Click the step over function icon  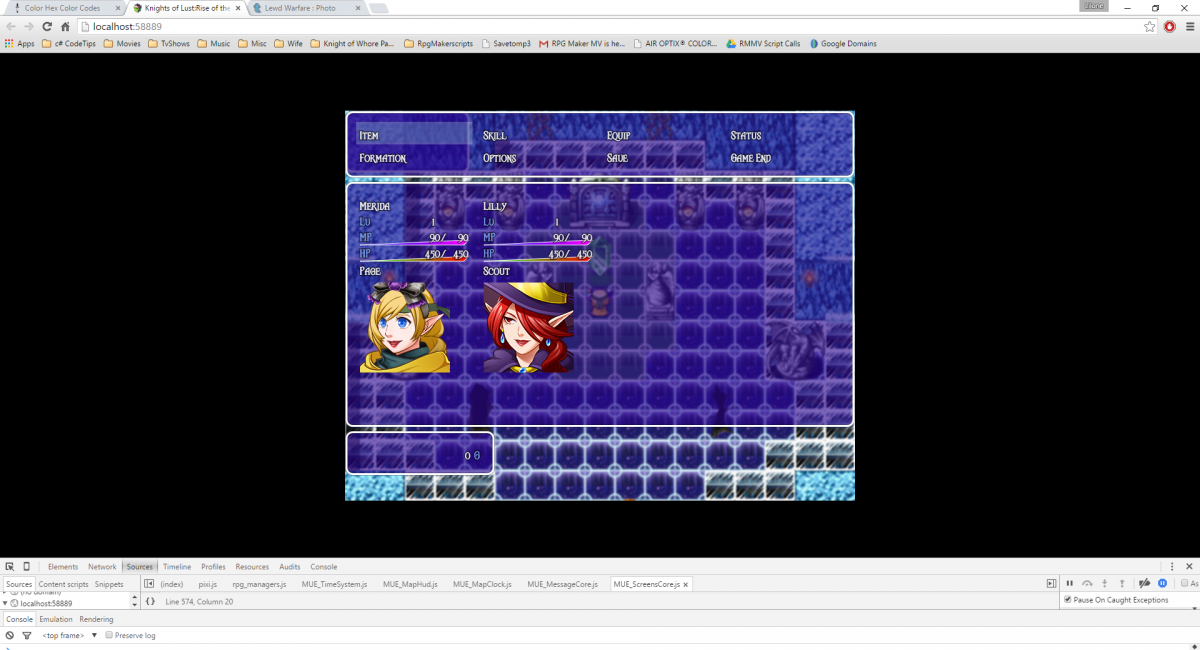click(x=1087, y=583)
